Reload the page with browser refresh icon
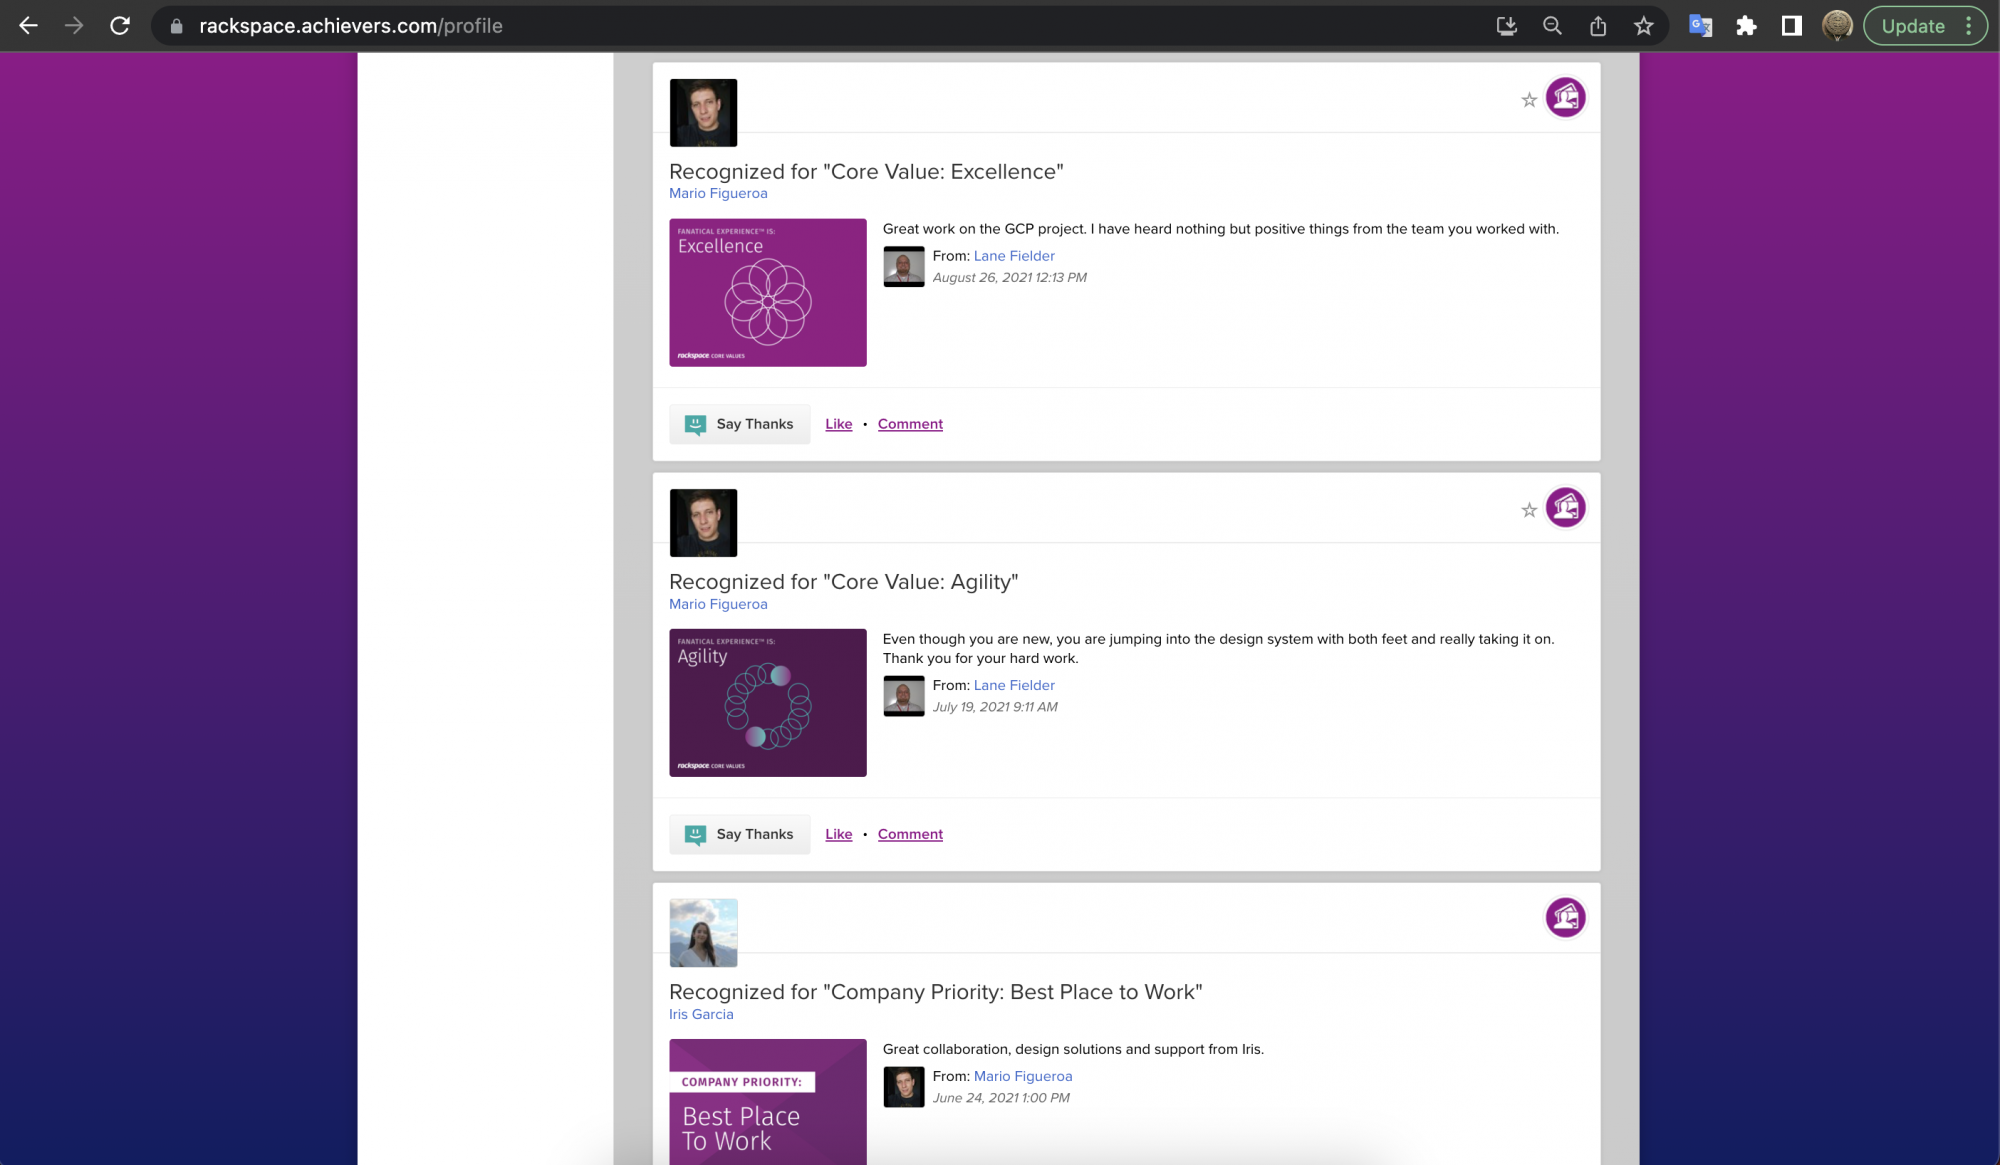 coord(120,26)
